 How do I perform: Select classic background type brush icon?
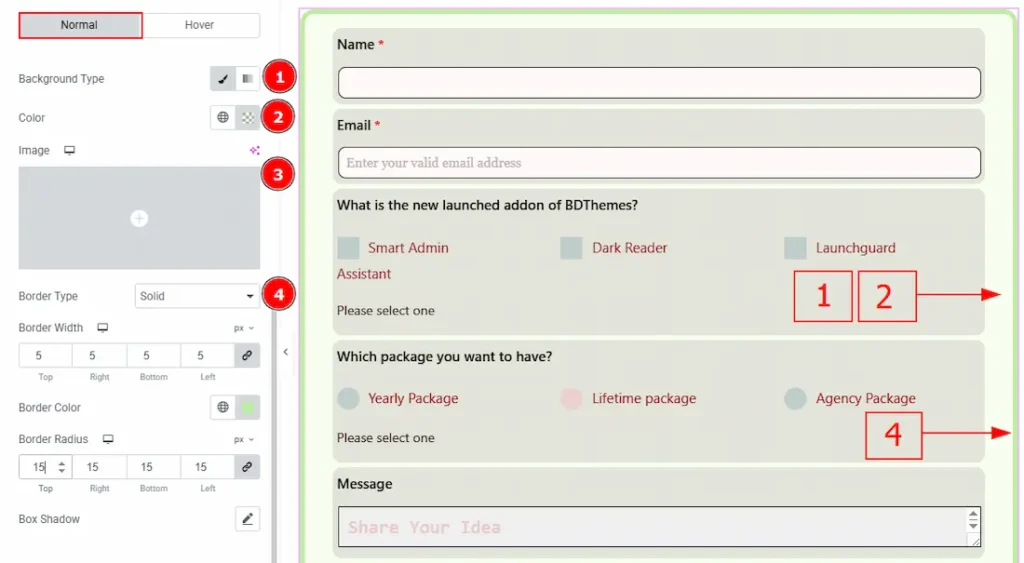pos(223,79)
